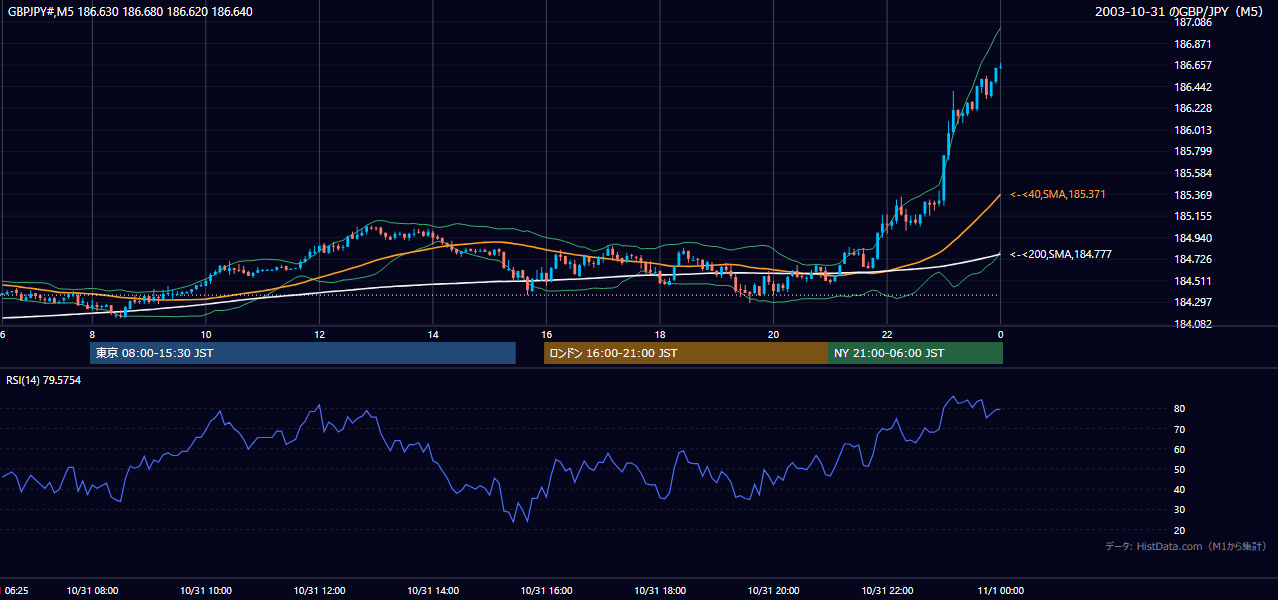Image resolution: width=1278 pixels, height=600 pixels.
Task: Click price axis value 185.155
Action: point(1194,216)
